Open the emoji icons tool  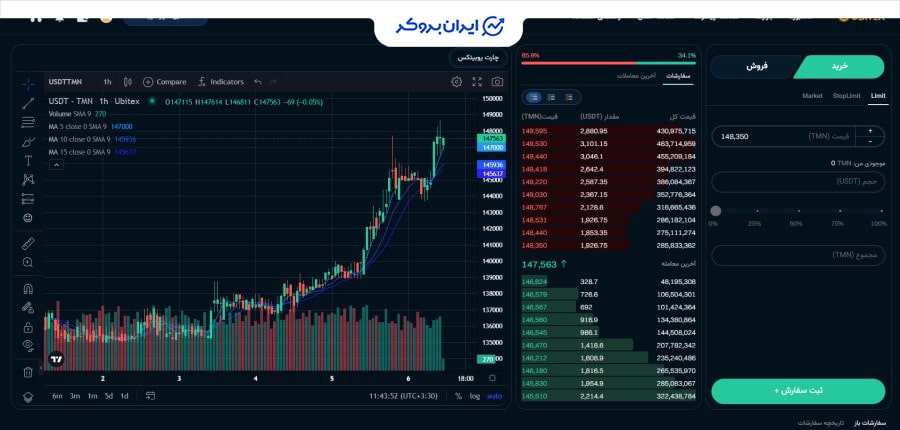(x=28, y=218)
